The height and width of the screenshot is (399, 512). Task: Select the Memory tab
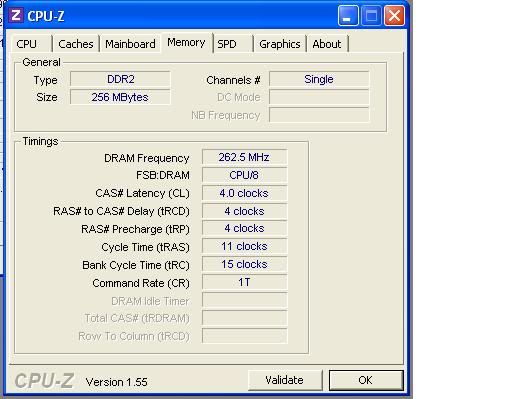tap(186, 42)
